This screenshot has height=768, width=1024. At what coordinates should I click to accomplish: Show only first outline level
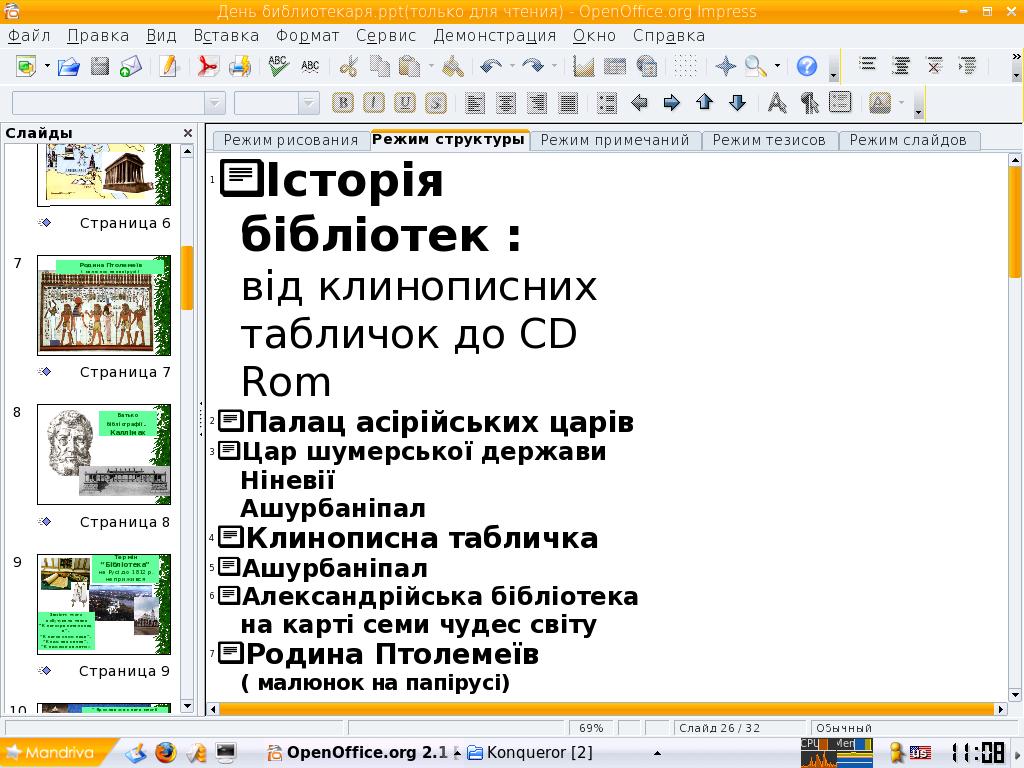coord(868,65)
